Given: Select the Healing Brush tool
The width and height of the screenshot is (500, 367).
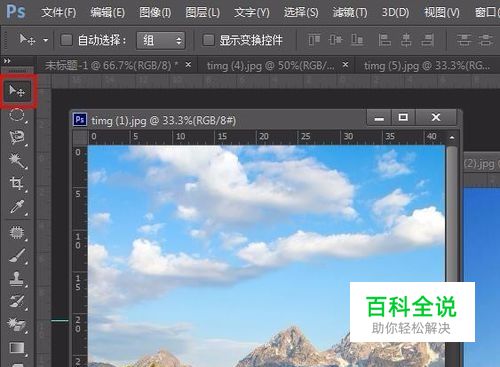Looking at the screenshot, I should pos(17,233).
